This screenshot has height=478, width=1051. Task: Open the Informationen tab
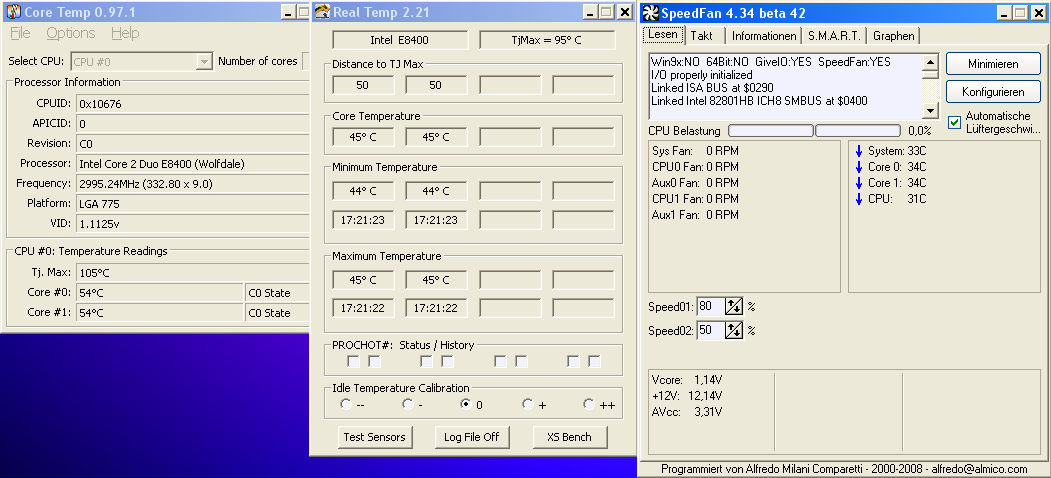point(763,36)
